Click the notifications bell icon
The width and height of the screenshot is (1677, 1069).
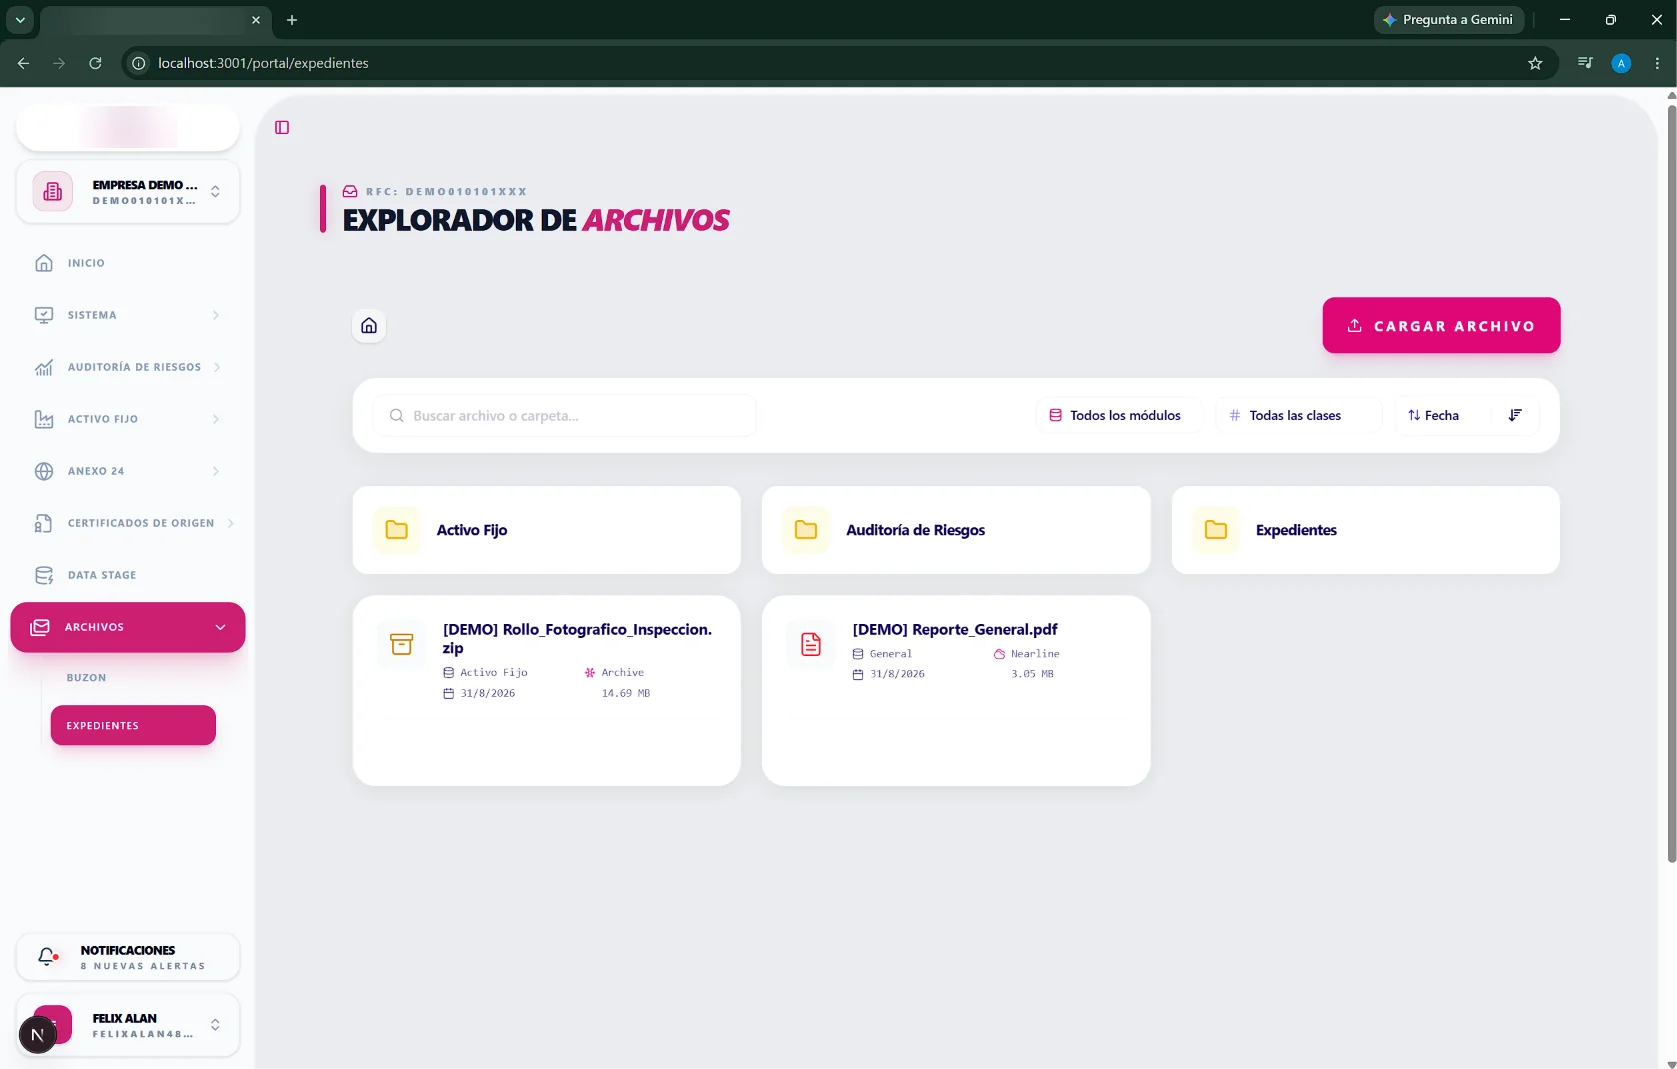point(47,957)
